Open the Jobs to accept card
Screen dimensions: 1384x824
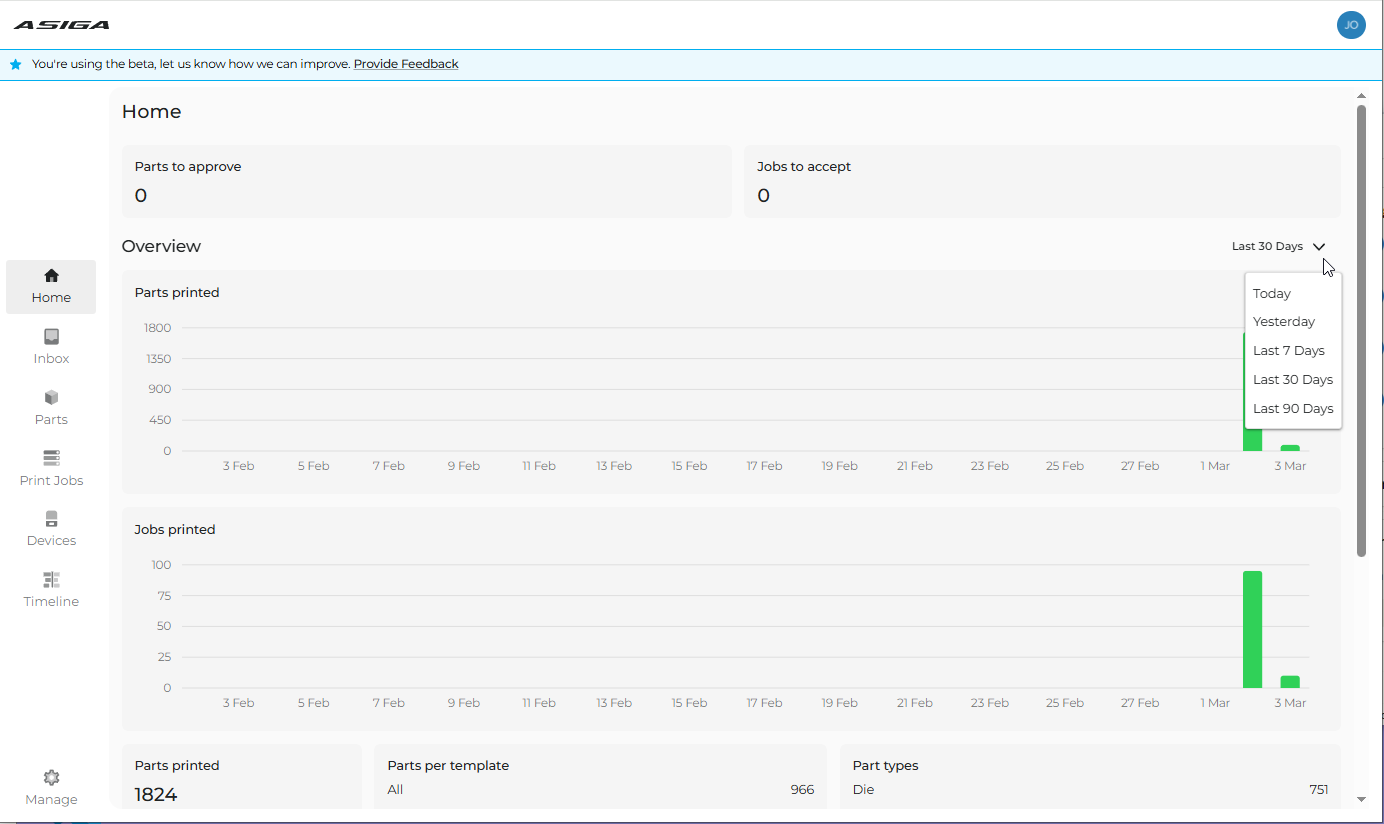click(x=1042, y=181)
